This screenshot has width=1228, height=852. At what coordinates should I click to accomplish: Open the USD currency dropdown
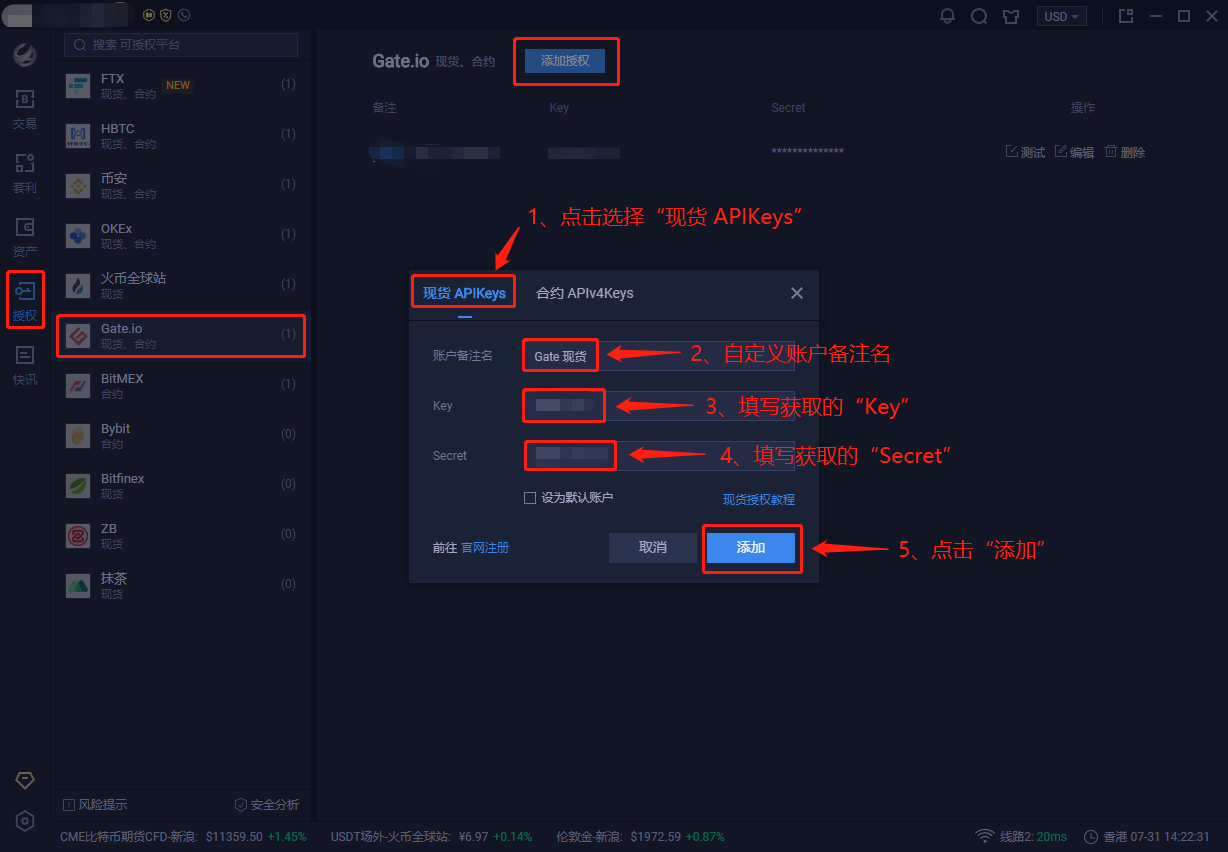[x=1062, y=16]
